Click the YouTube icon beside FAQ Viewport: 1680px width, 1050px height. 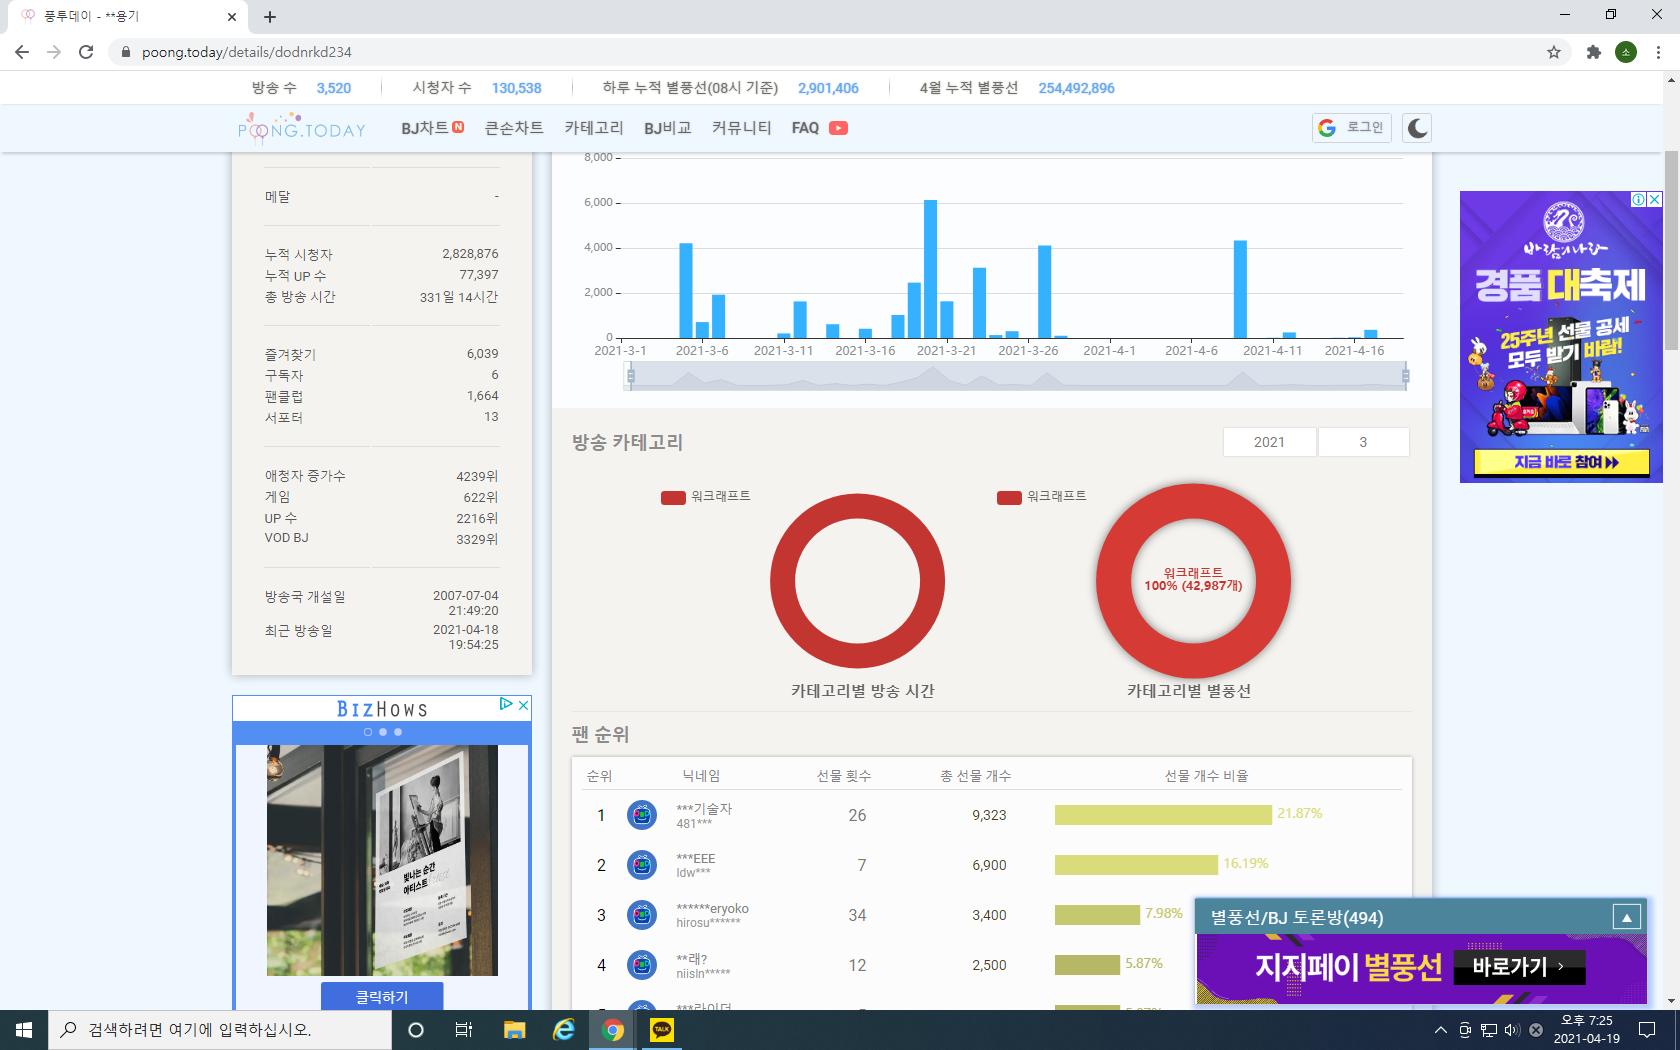[838, 128]
